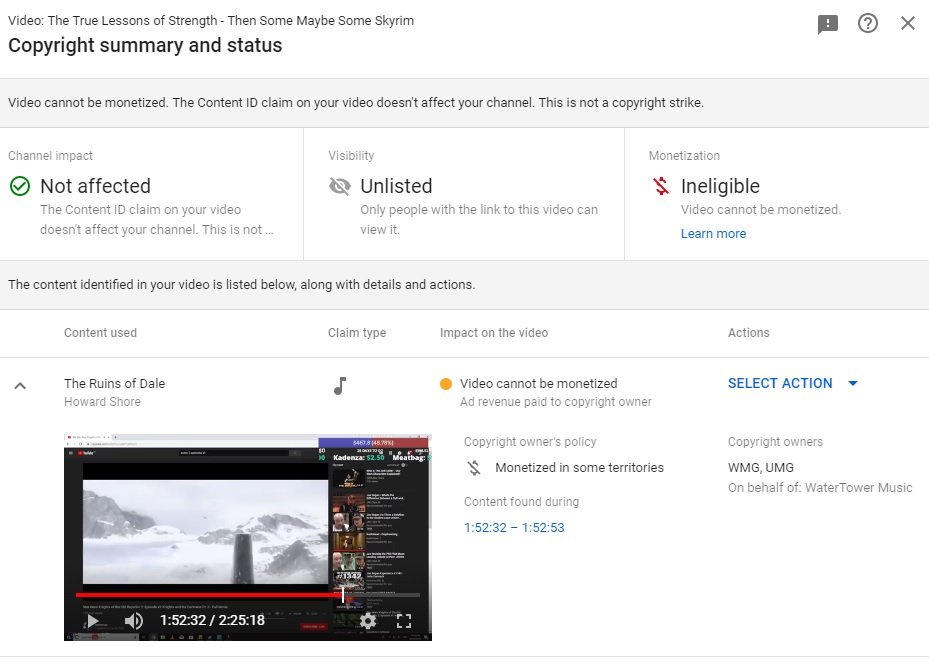The height and width of the screenshot is (669, 929).
Task: Close the copyright summary dialog
Action: [908, 23]
